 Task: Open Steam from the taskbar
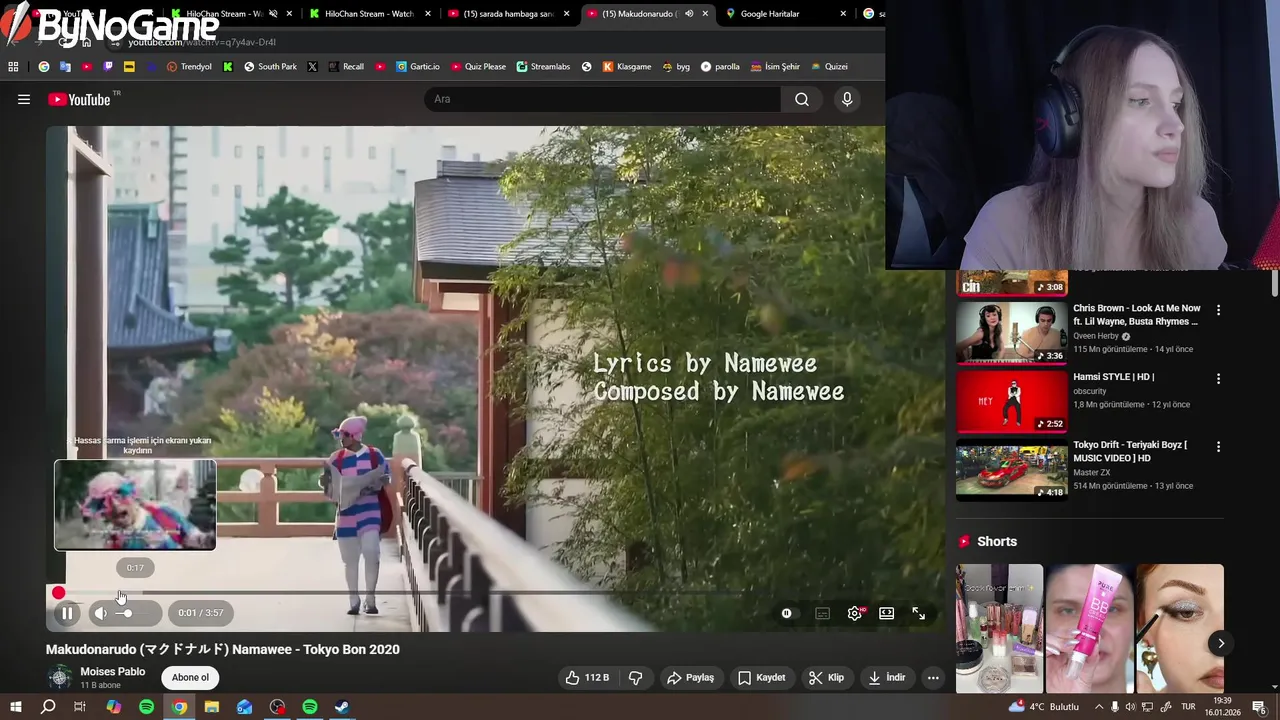[342, 707]
